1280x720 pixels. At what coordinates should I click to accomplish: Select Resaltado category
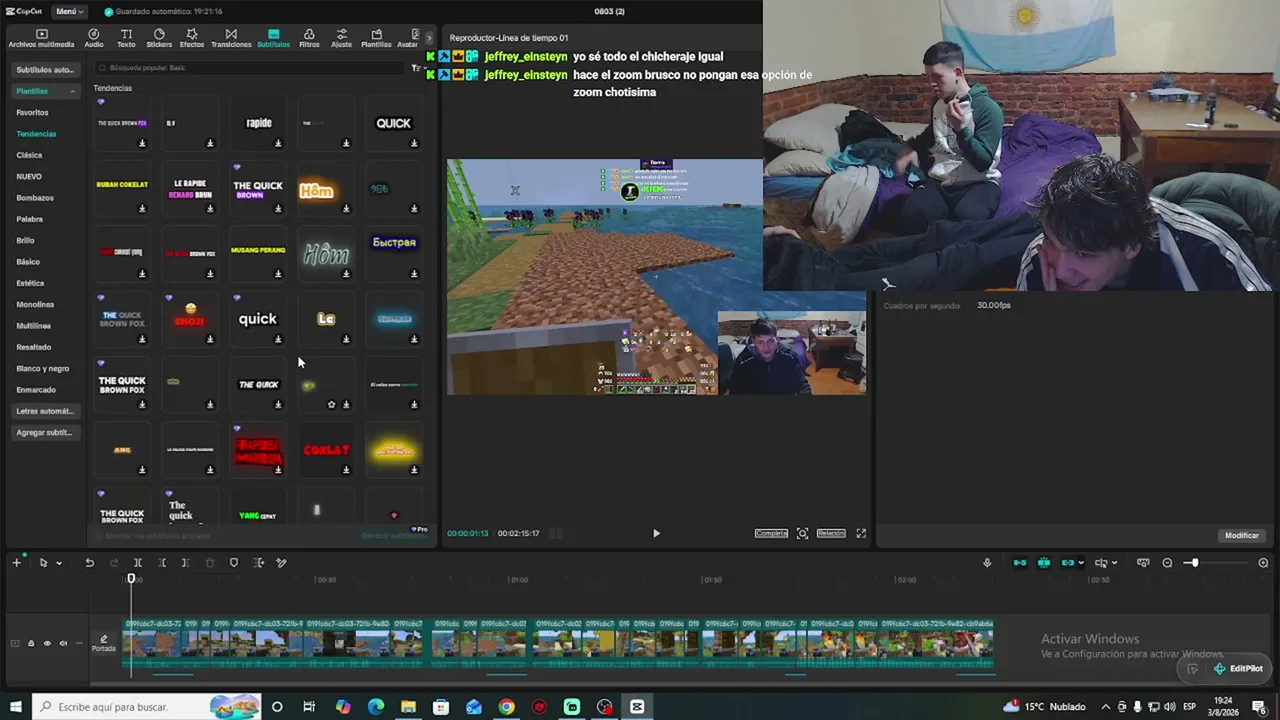33,347
